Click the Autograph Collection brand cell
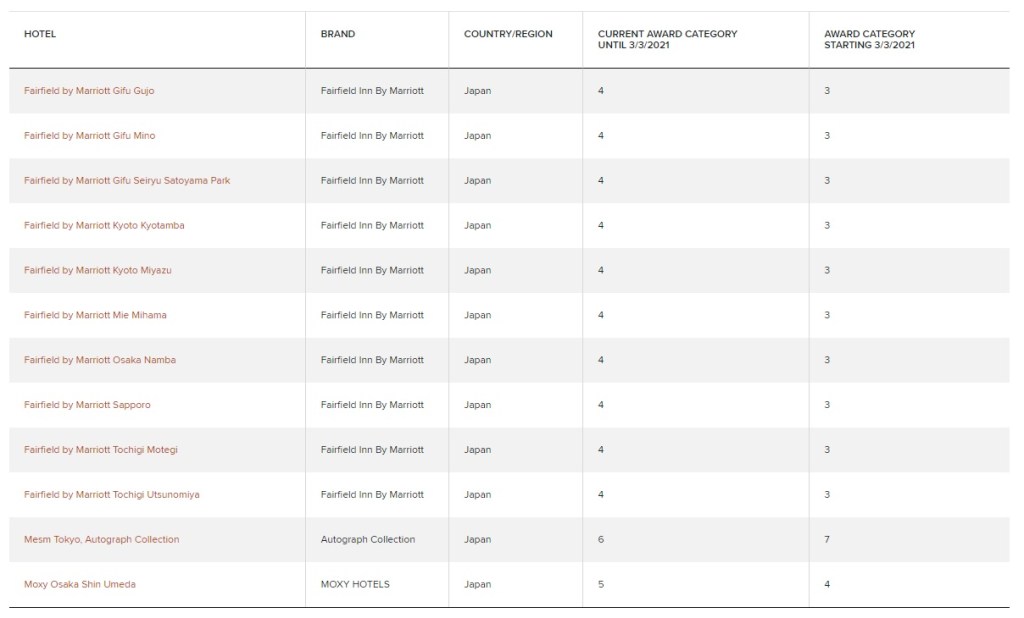 click(368, 540)
